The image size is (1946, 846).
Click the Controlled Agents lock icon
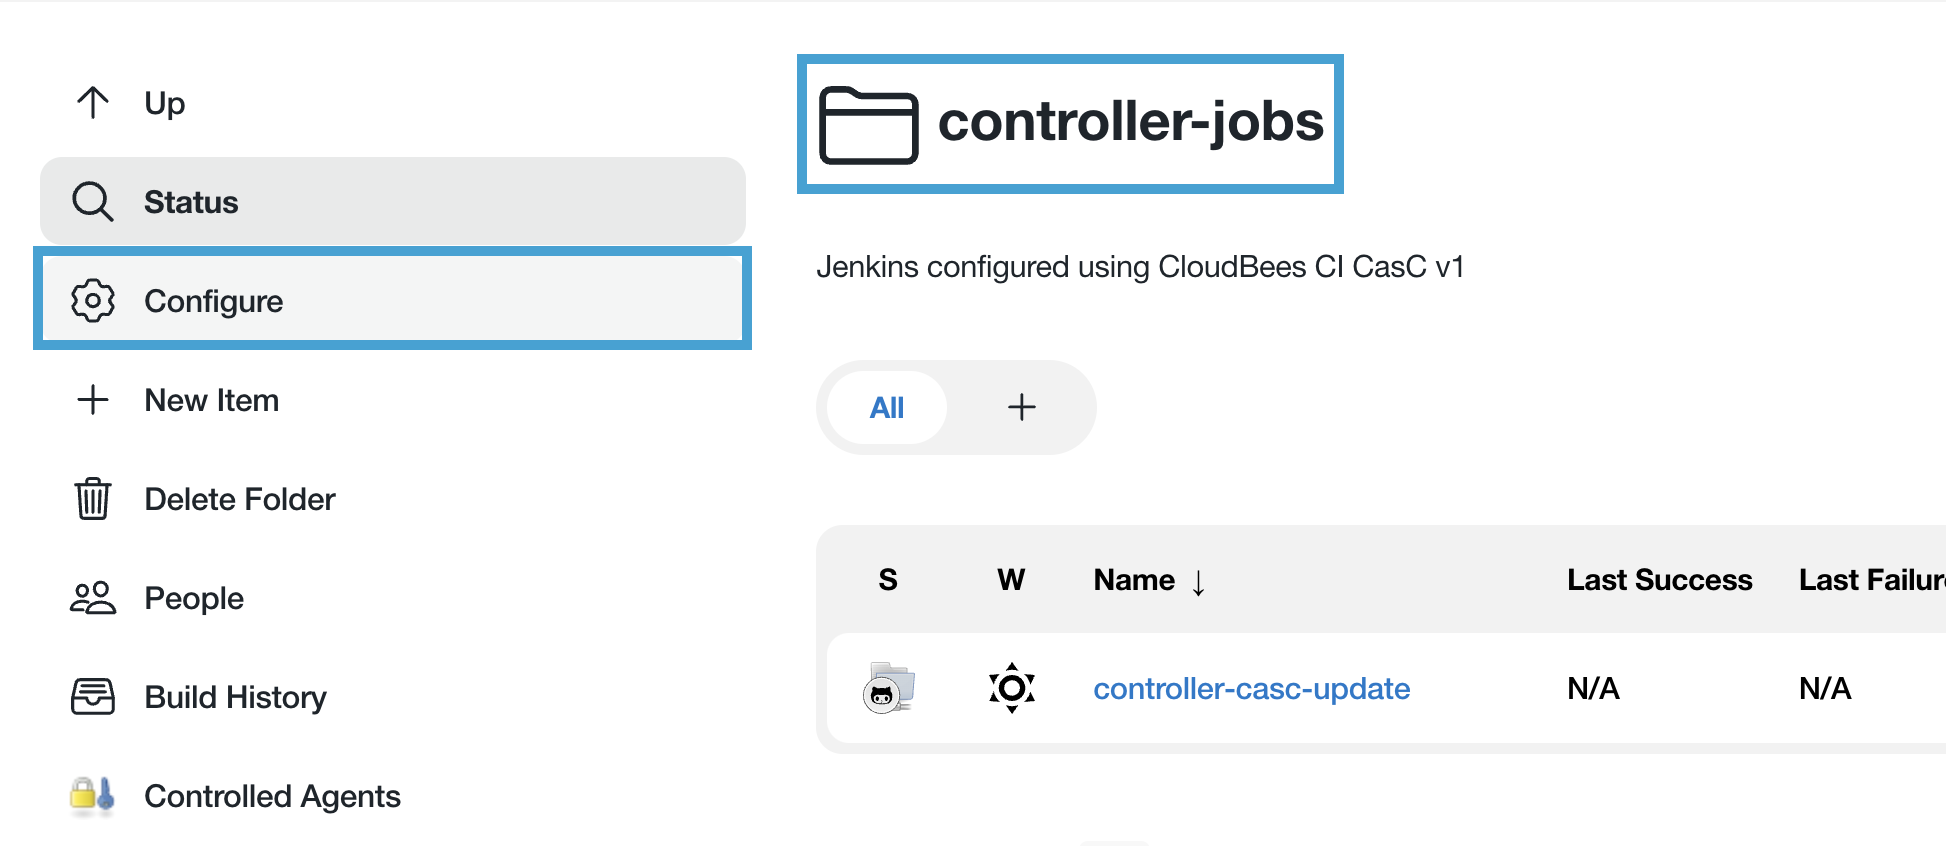click(92, 796)
